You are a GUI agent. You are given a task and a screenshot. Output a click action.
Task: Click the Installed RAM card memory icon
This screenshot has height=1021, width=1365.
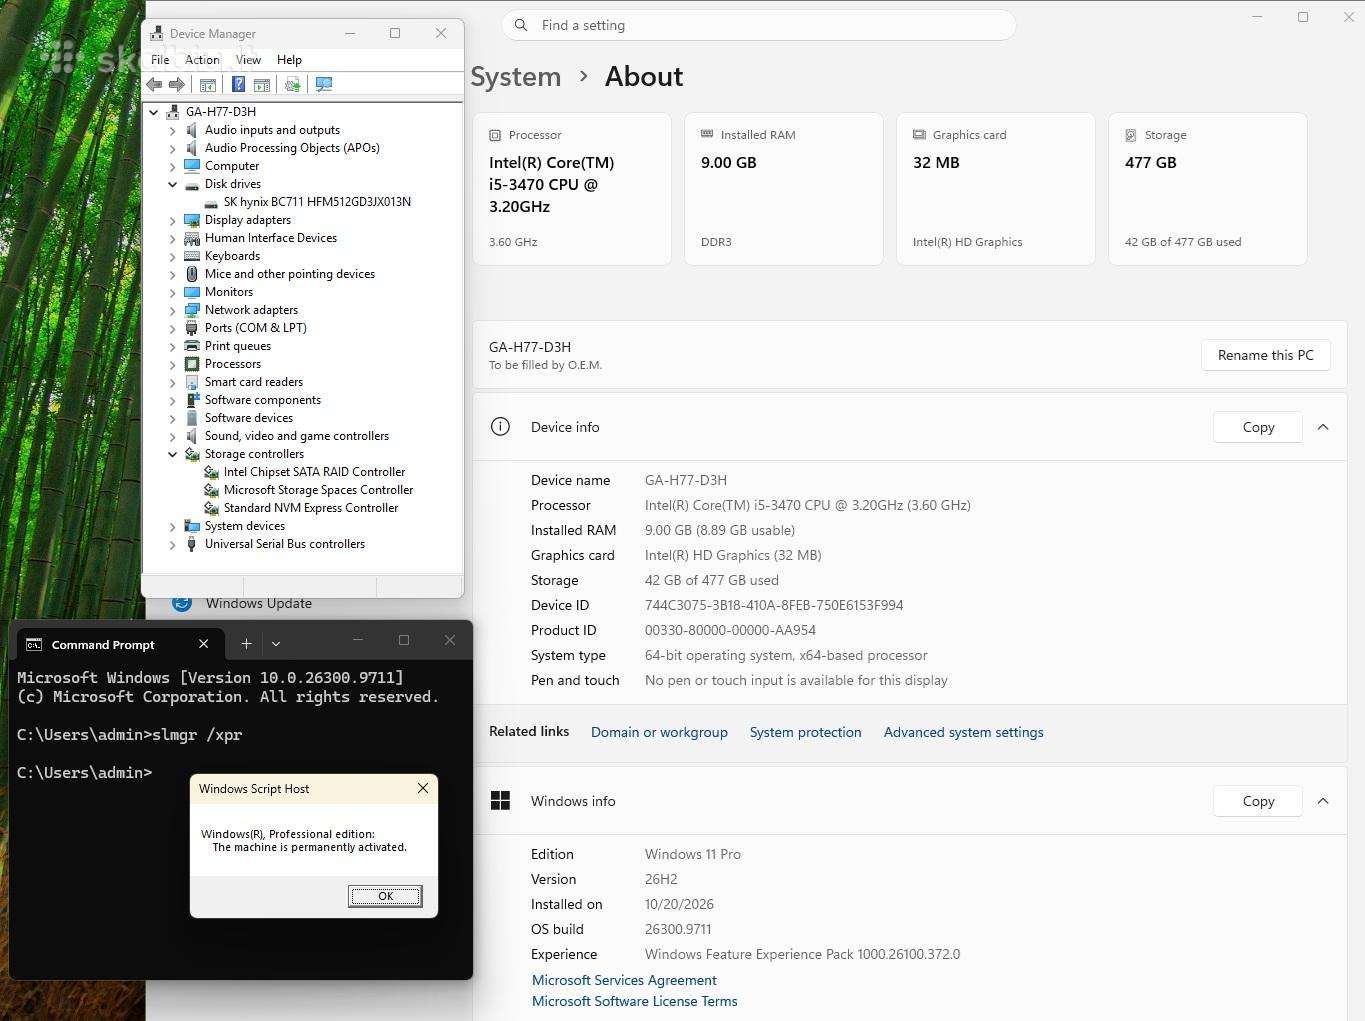pos(707,134)
